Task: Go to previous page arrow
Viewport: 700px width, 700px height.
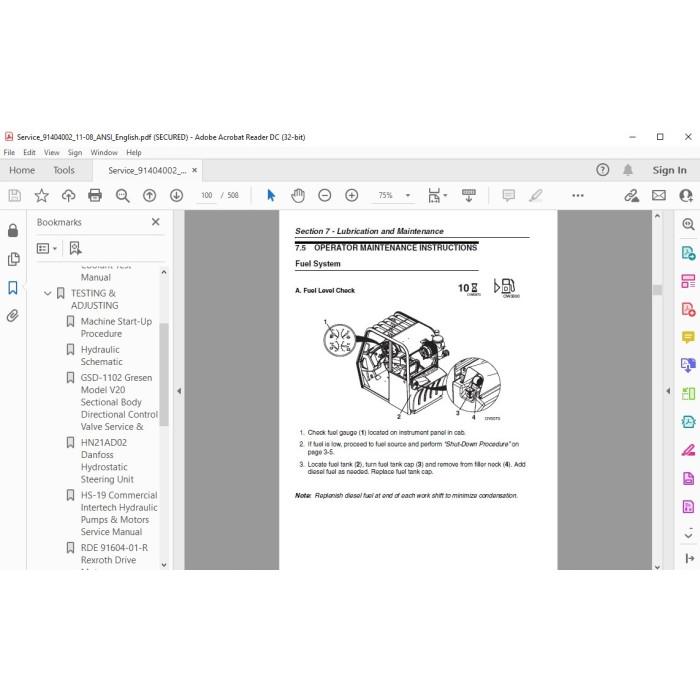Action: pyautogui.click(x=150, y=196)
